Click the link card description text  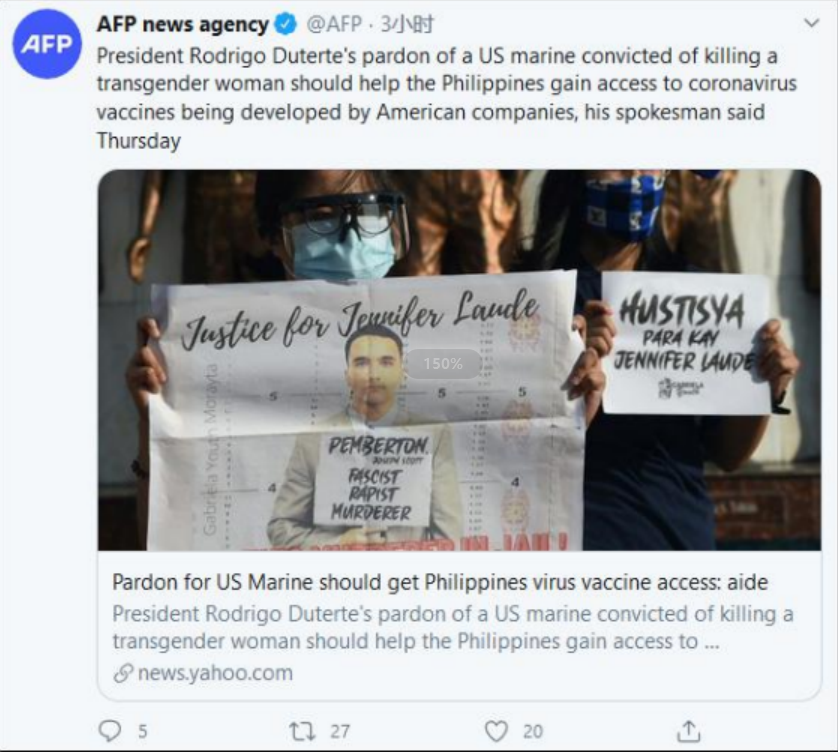coord(453,627)
